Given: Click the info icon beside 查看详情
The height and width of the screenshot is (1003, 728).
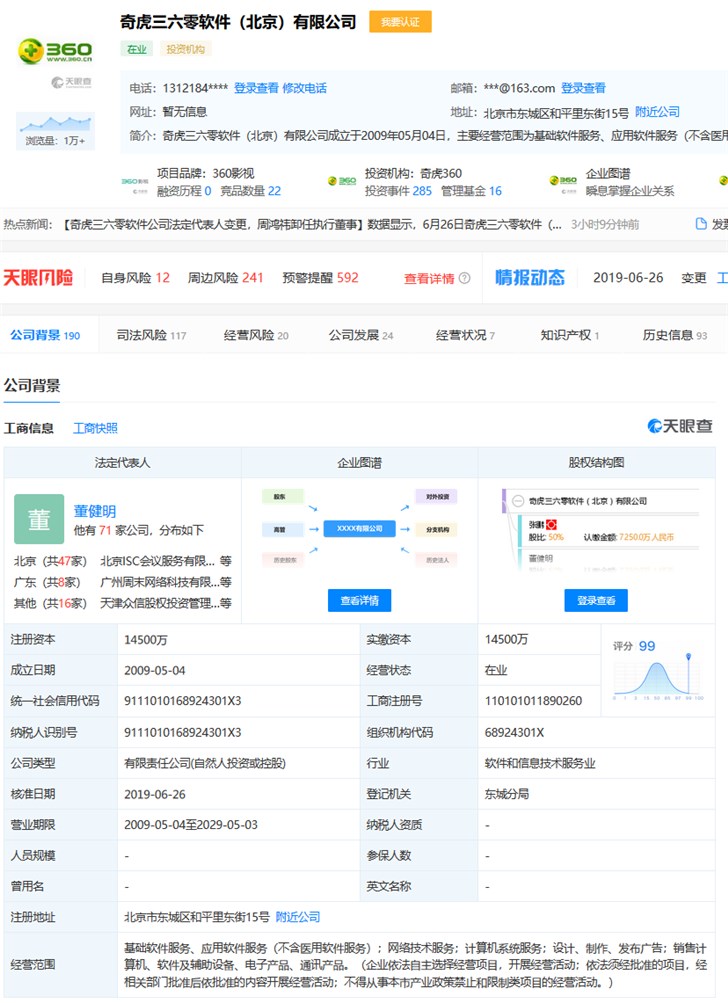Looking at the screenshot, I should point(464,278).
